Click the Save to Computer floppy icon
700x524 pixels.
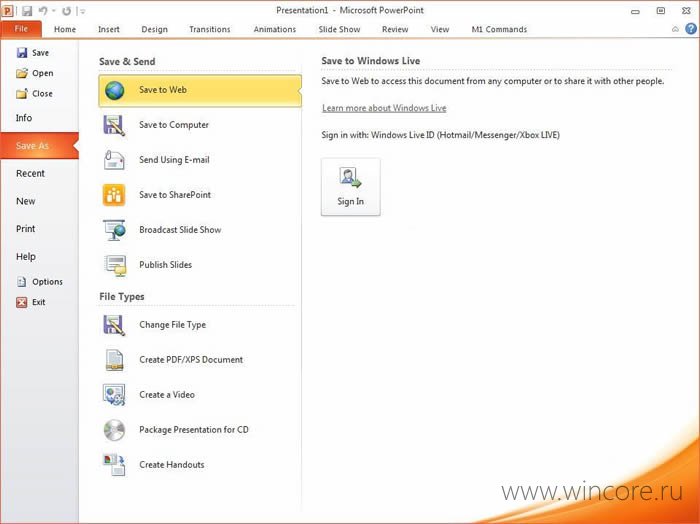[x=114, y=125]
